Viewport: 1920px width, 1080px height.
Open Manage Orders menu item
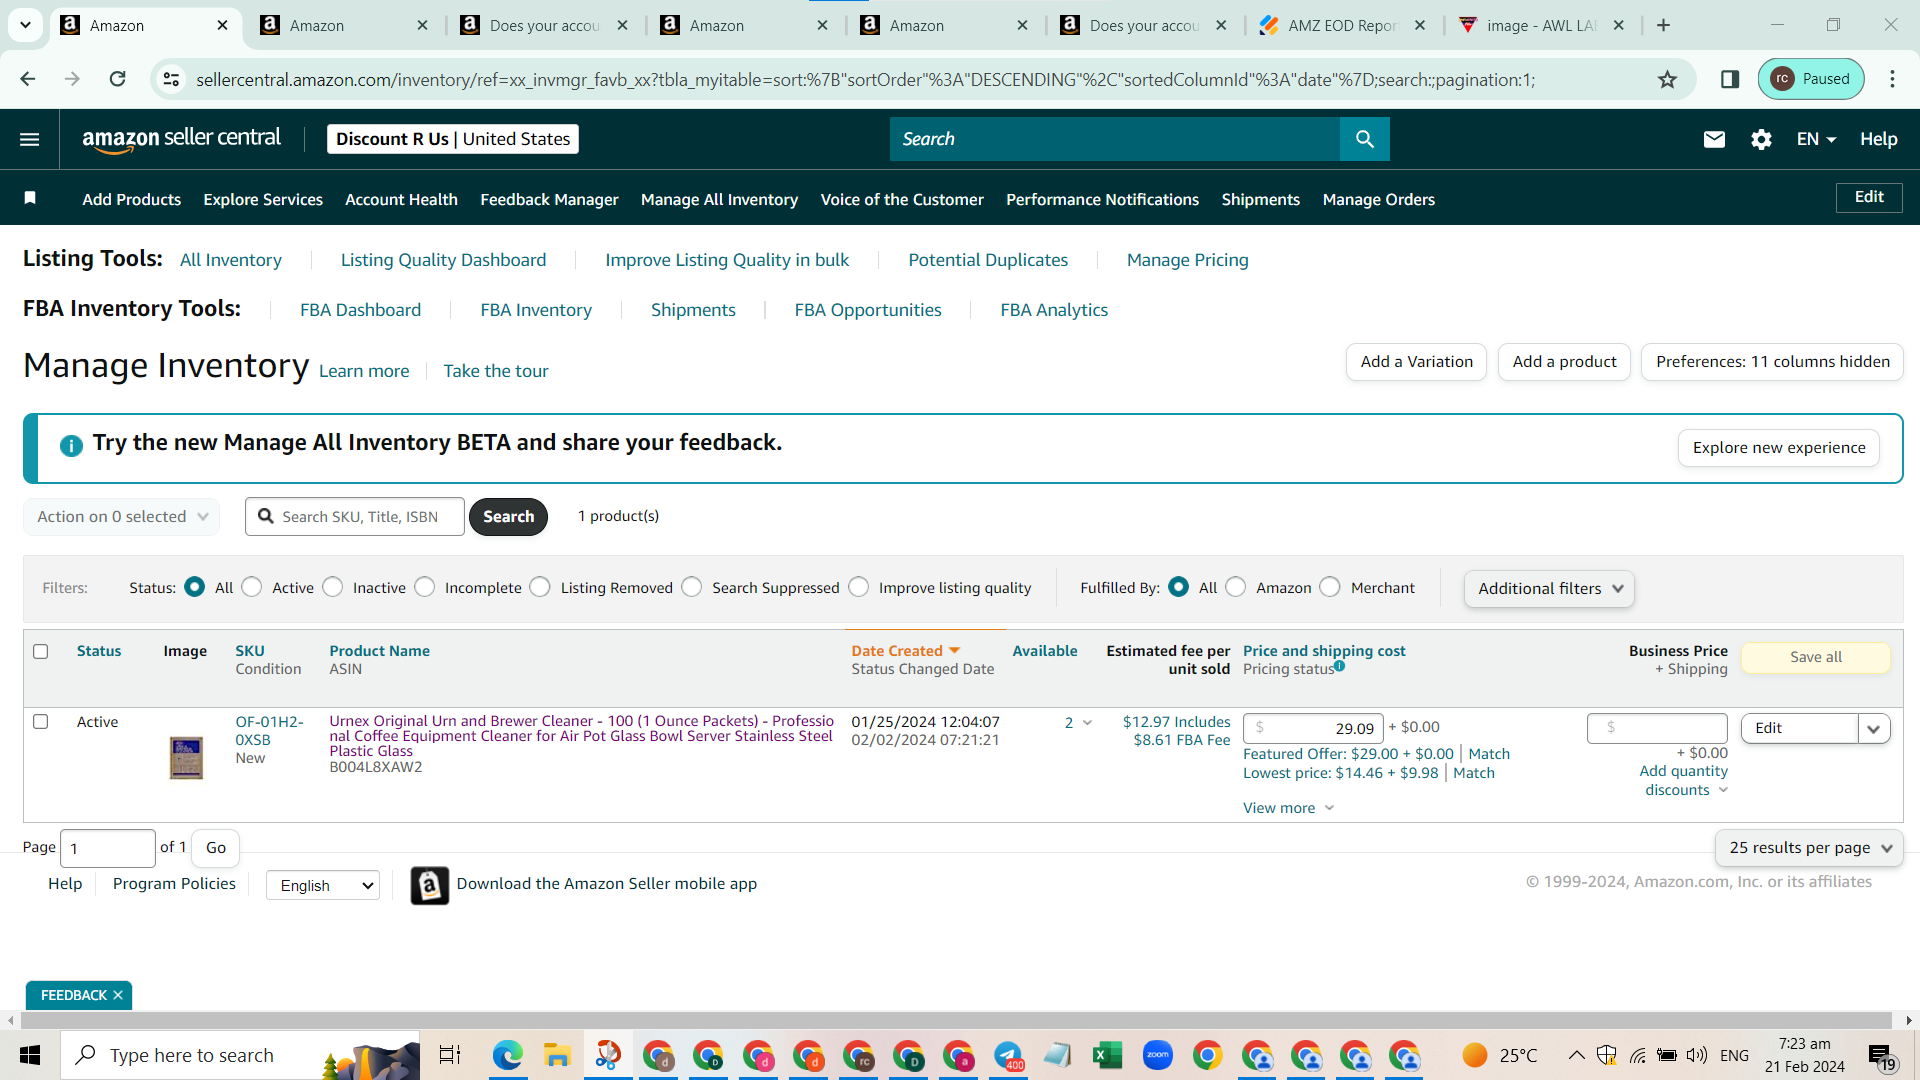[1378, 199]
